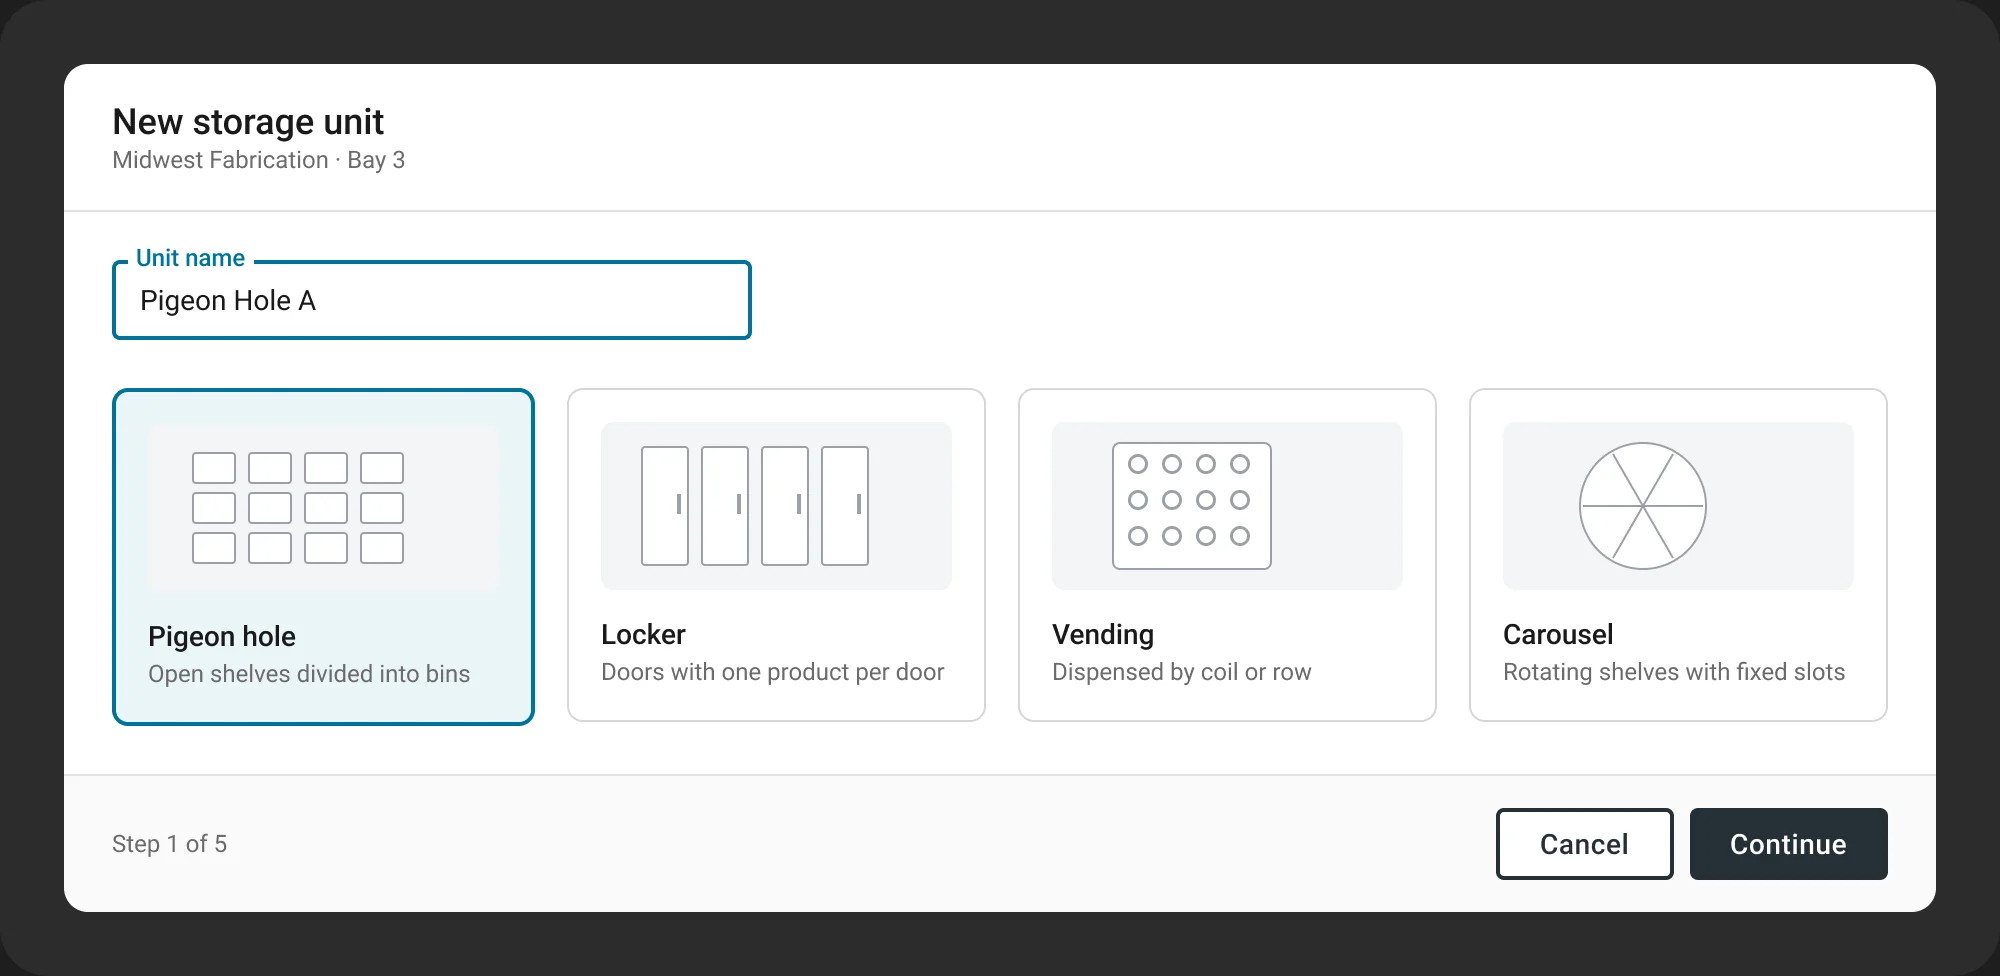Click 'Midwest Fabrication · Bay 3' subtitle
Screen dimensions: 2000x976
(259, 160)
